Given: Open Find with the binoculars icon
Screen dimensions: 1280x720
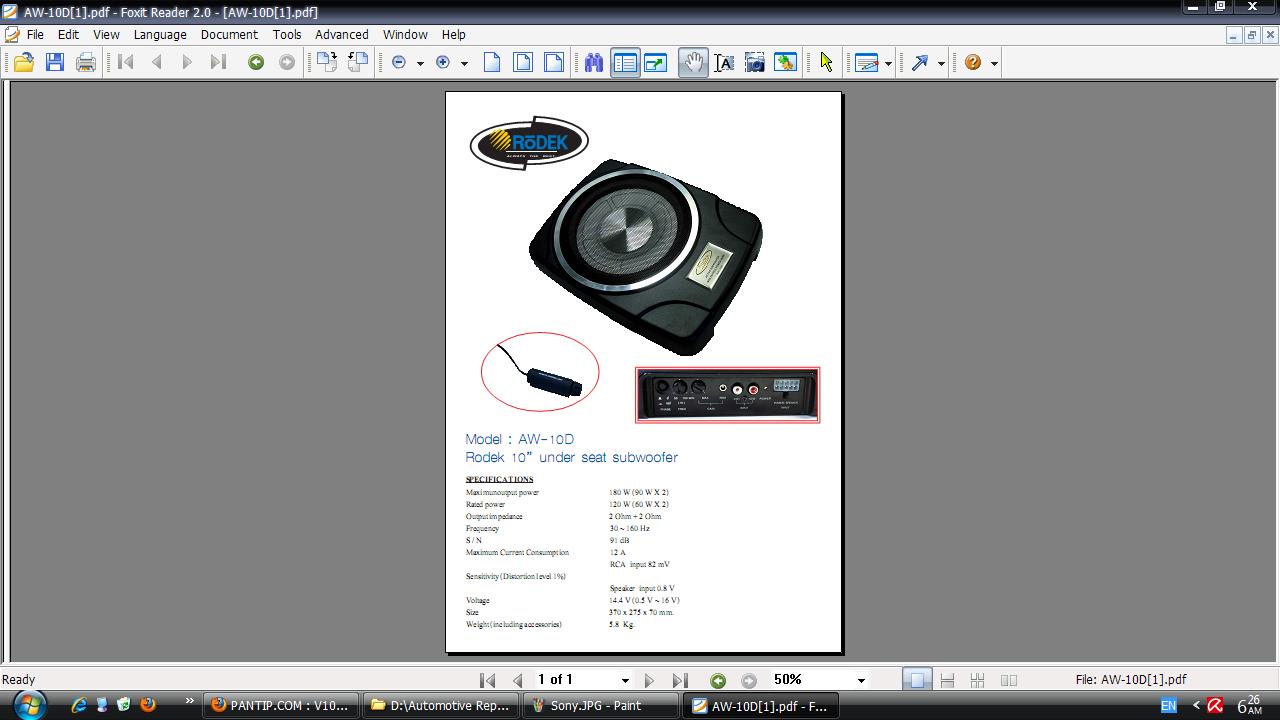Looking at the screenshot, I should pos(594,63).
